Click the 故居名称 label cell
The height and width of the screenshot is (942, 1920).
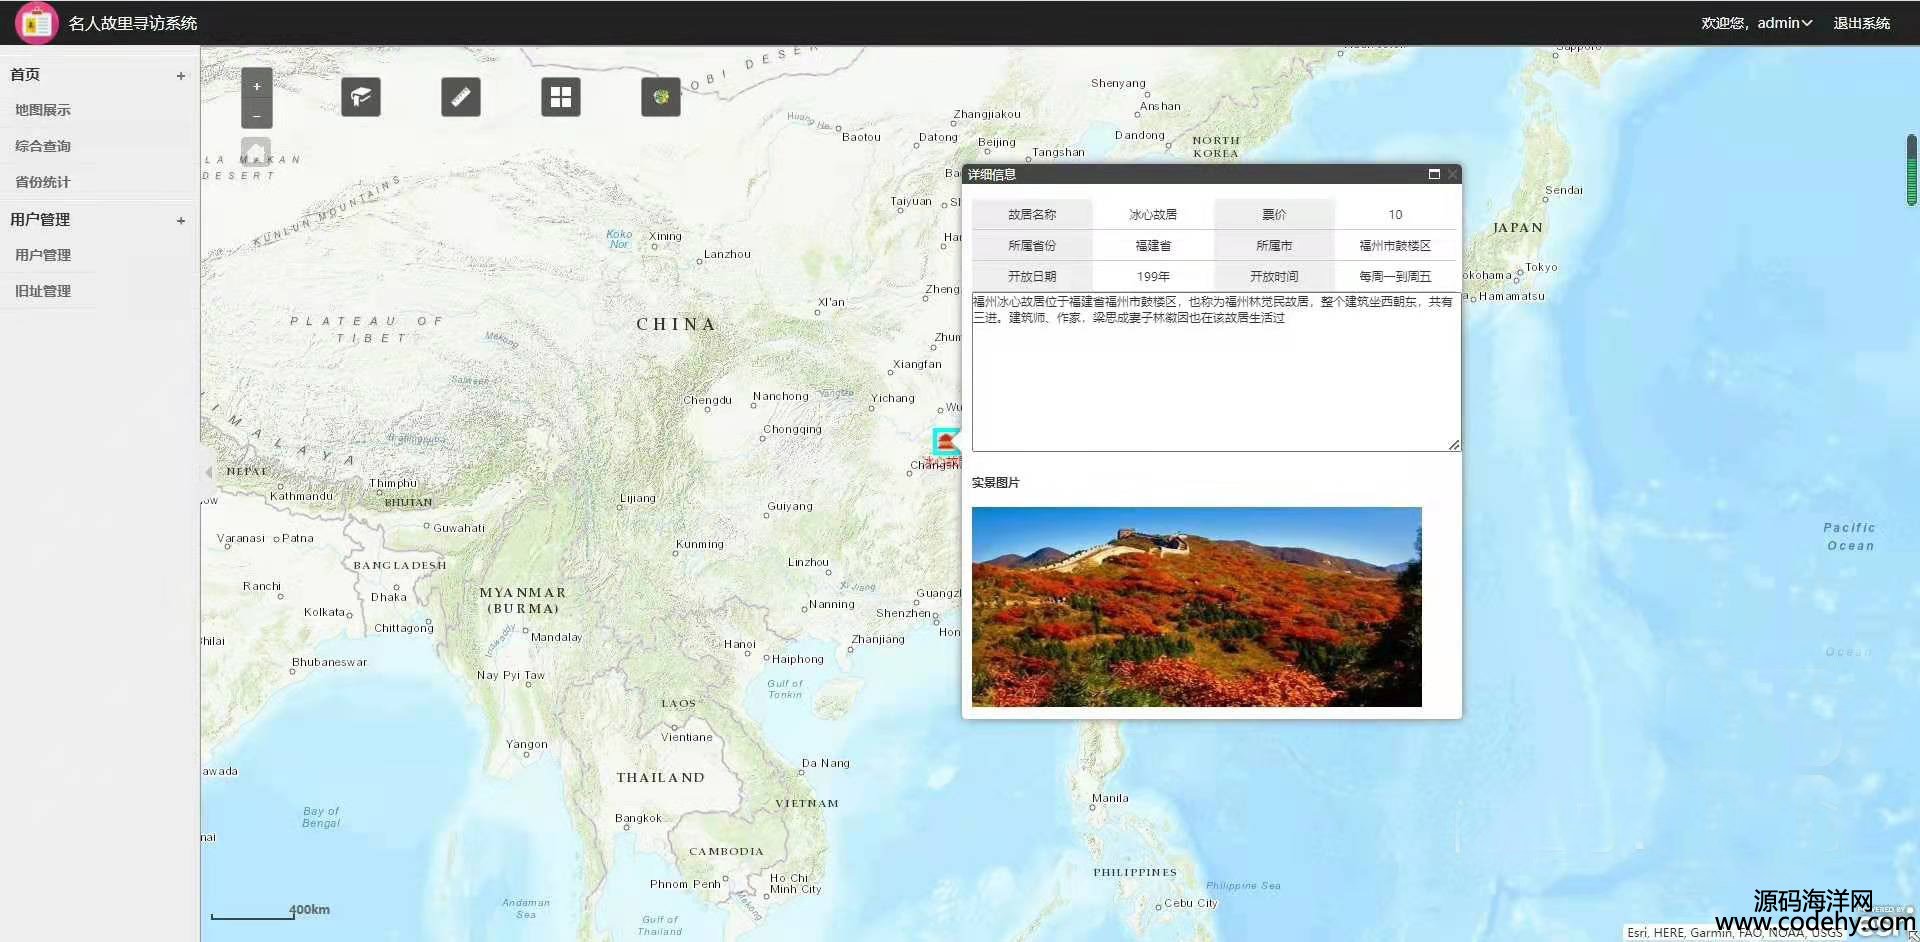[1032, 214]
